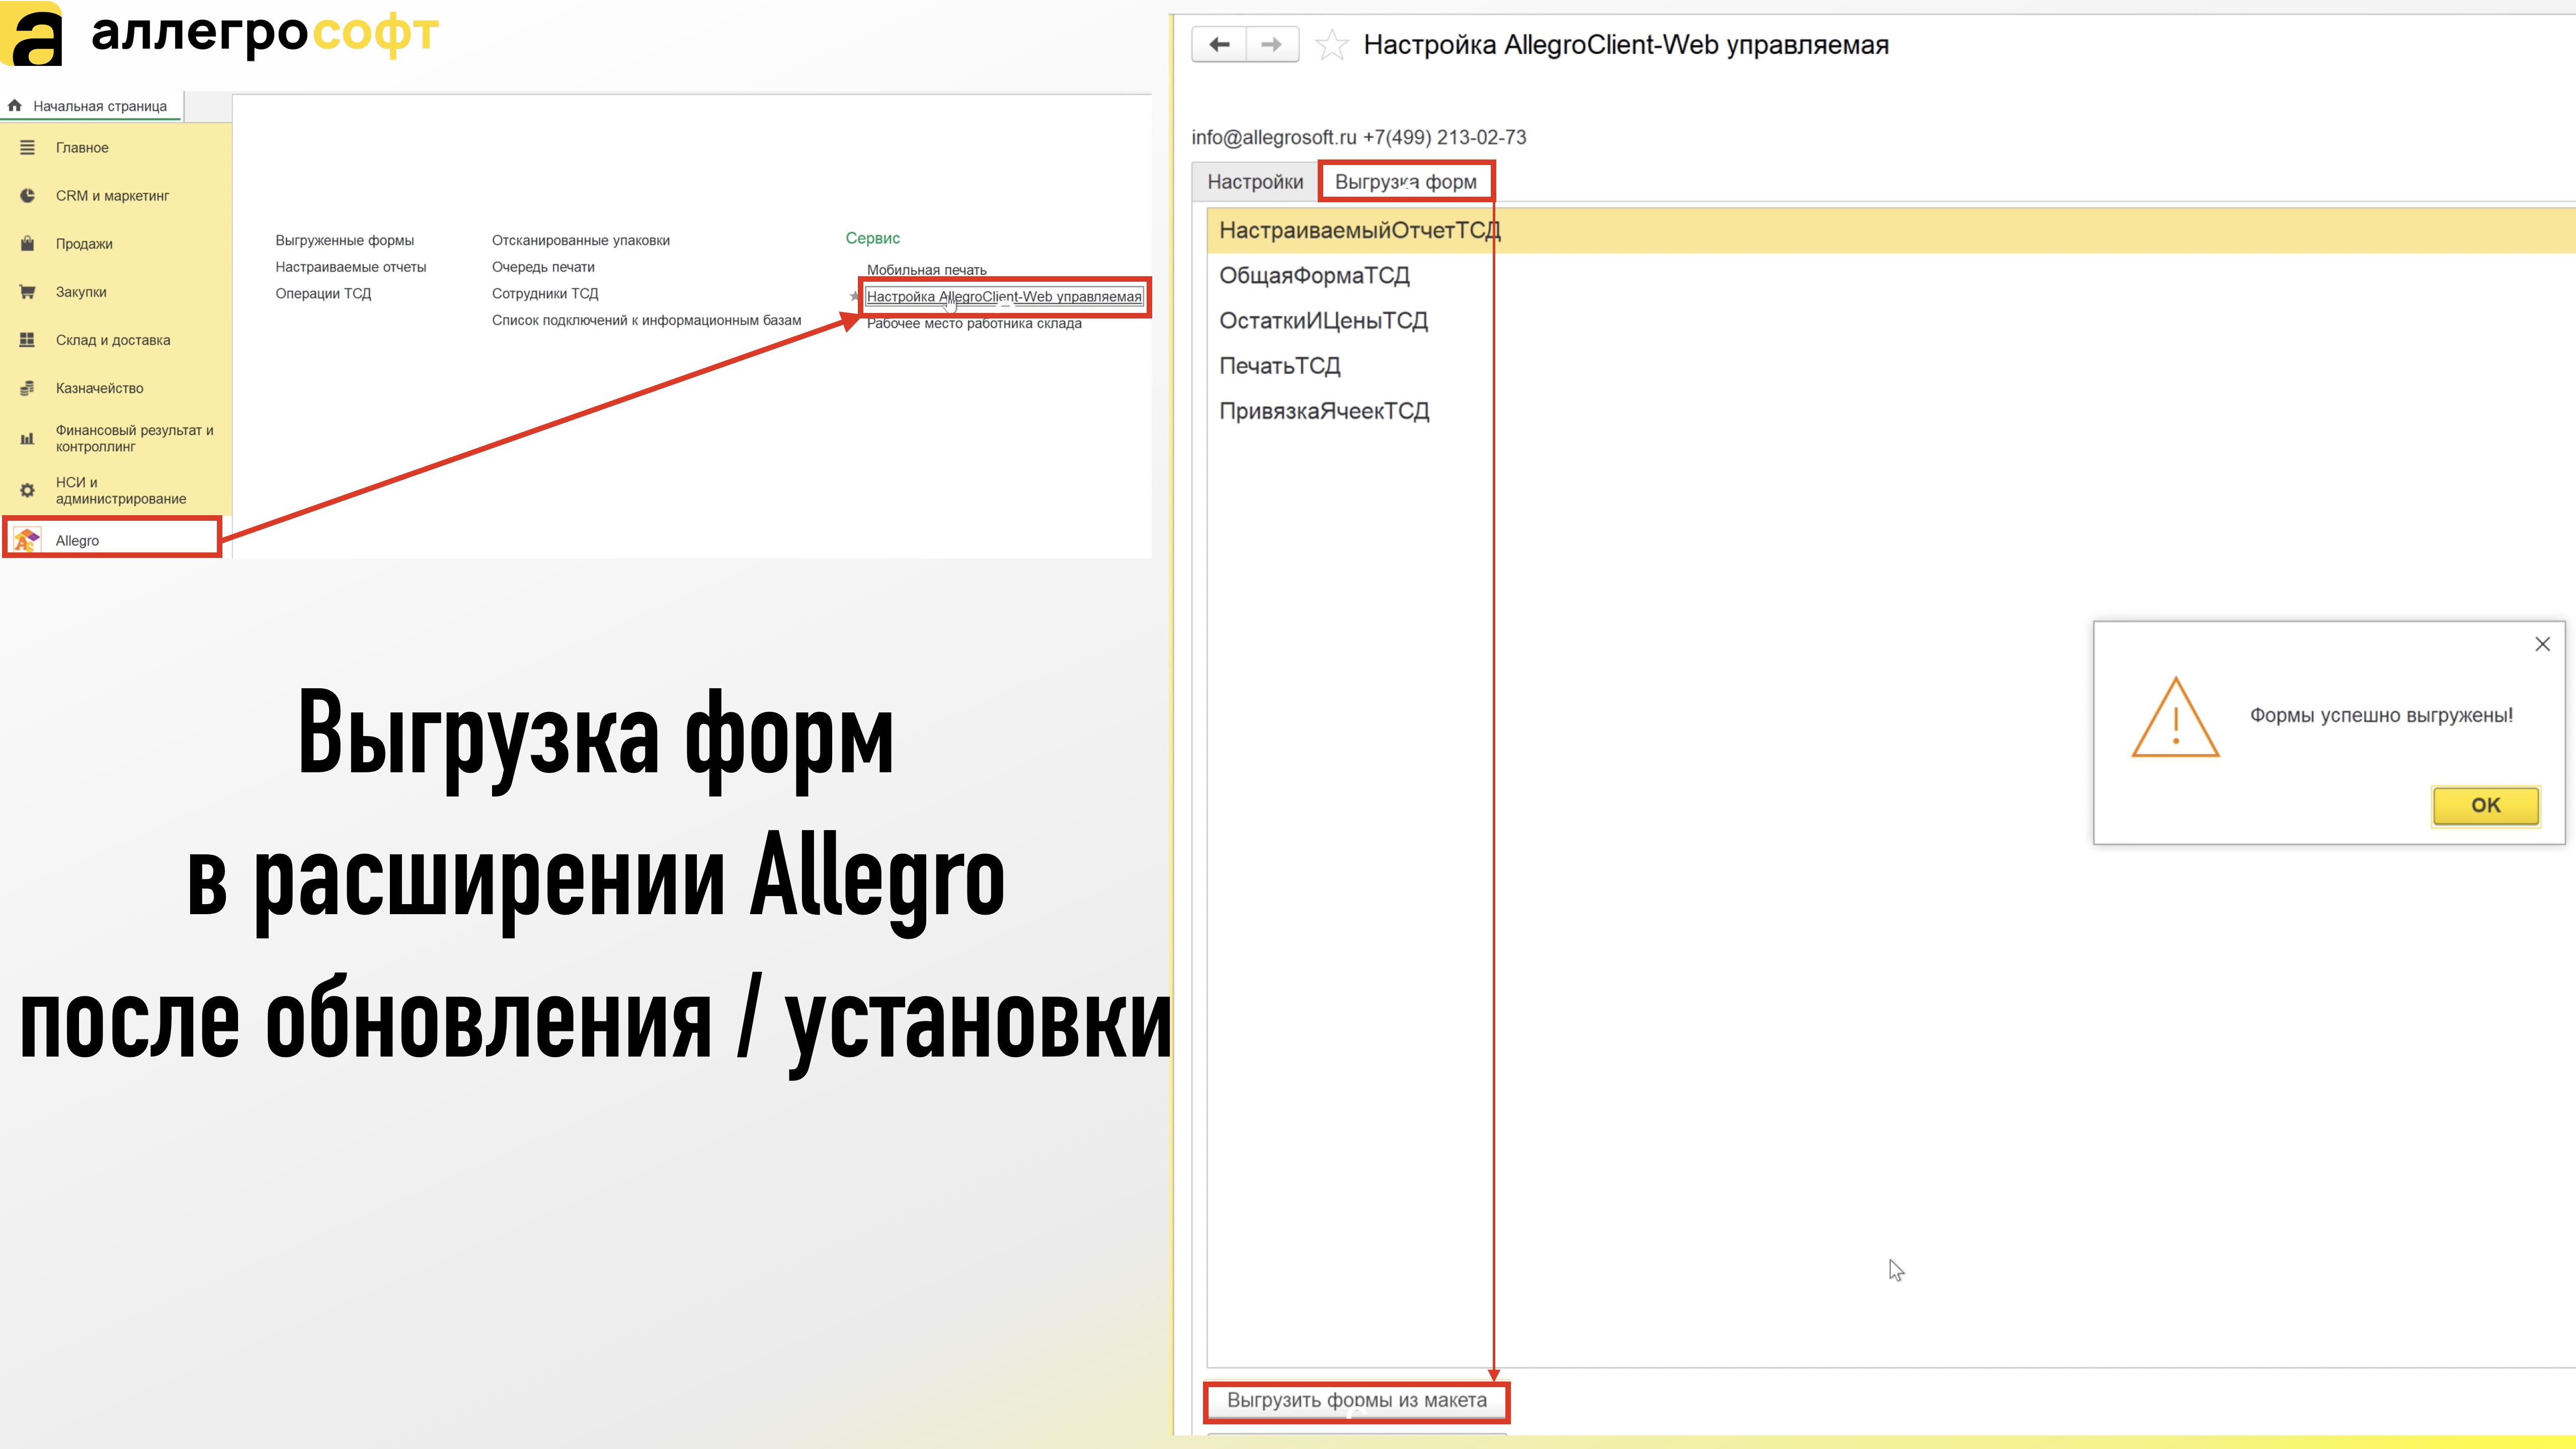Switch to the Настройки tab
Image resolution: width=2576 pixels, height=1449 pixels.
[1255, 182]
